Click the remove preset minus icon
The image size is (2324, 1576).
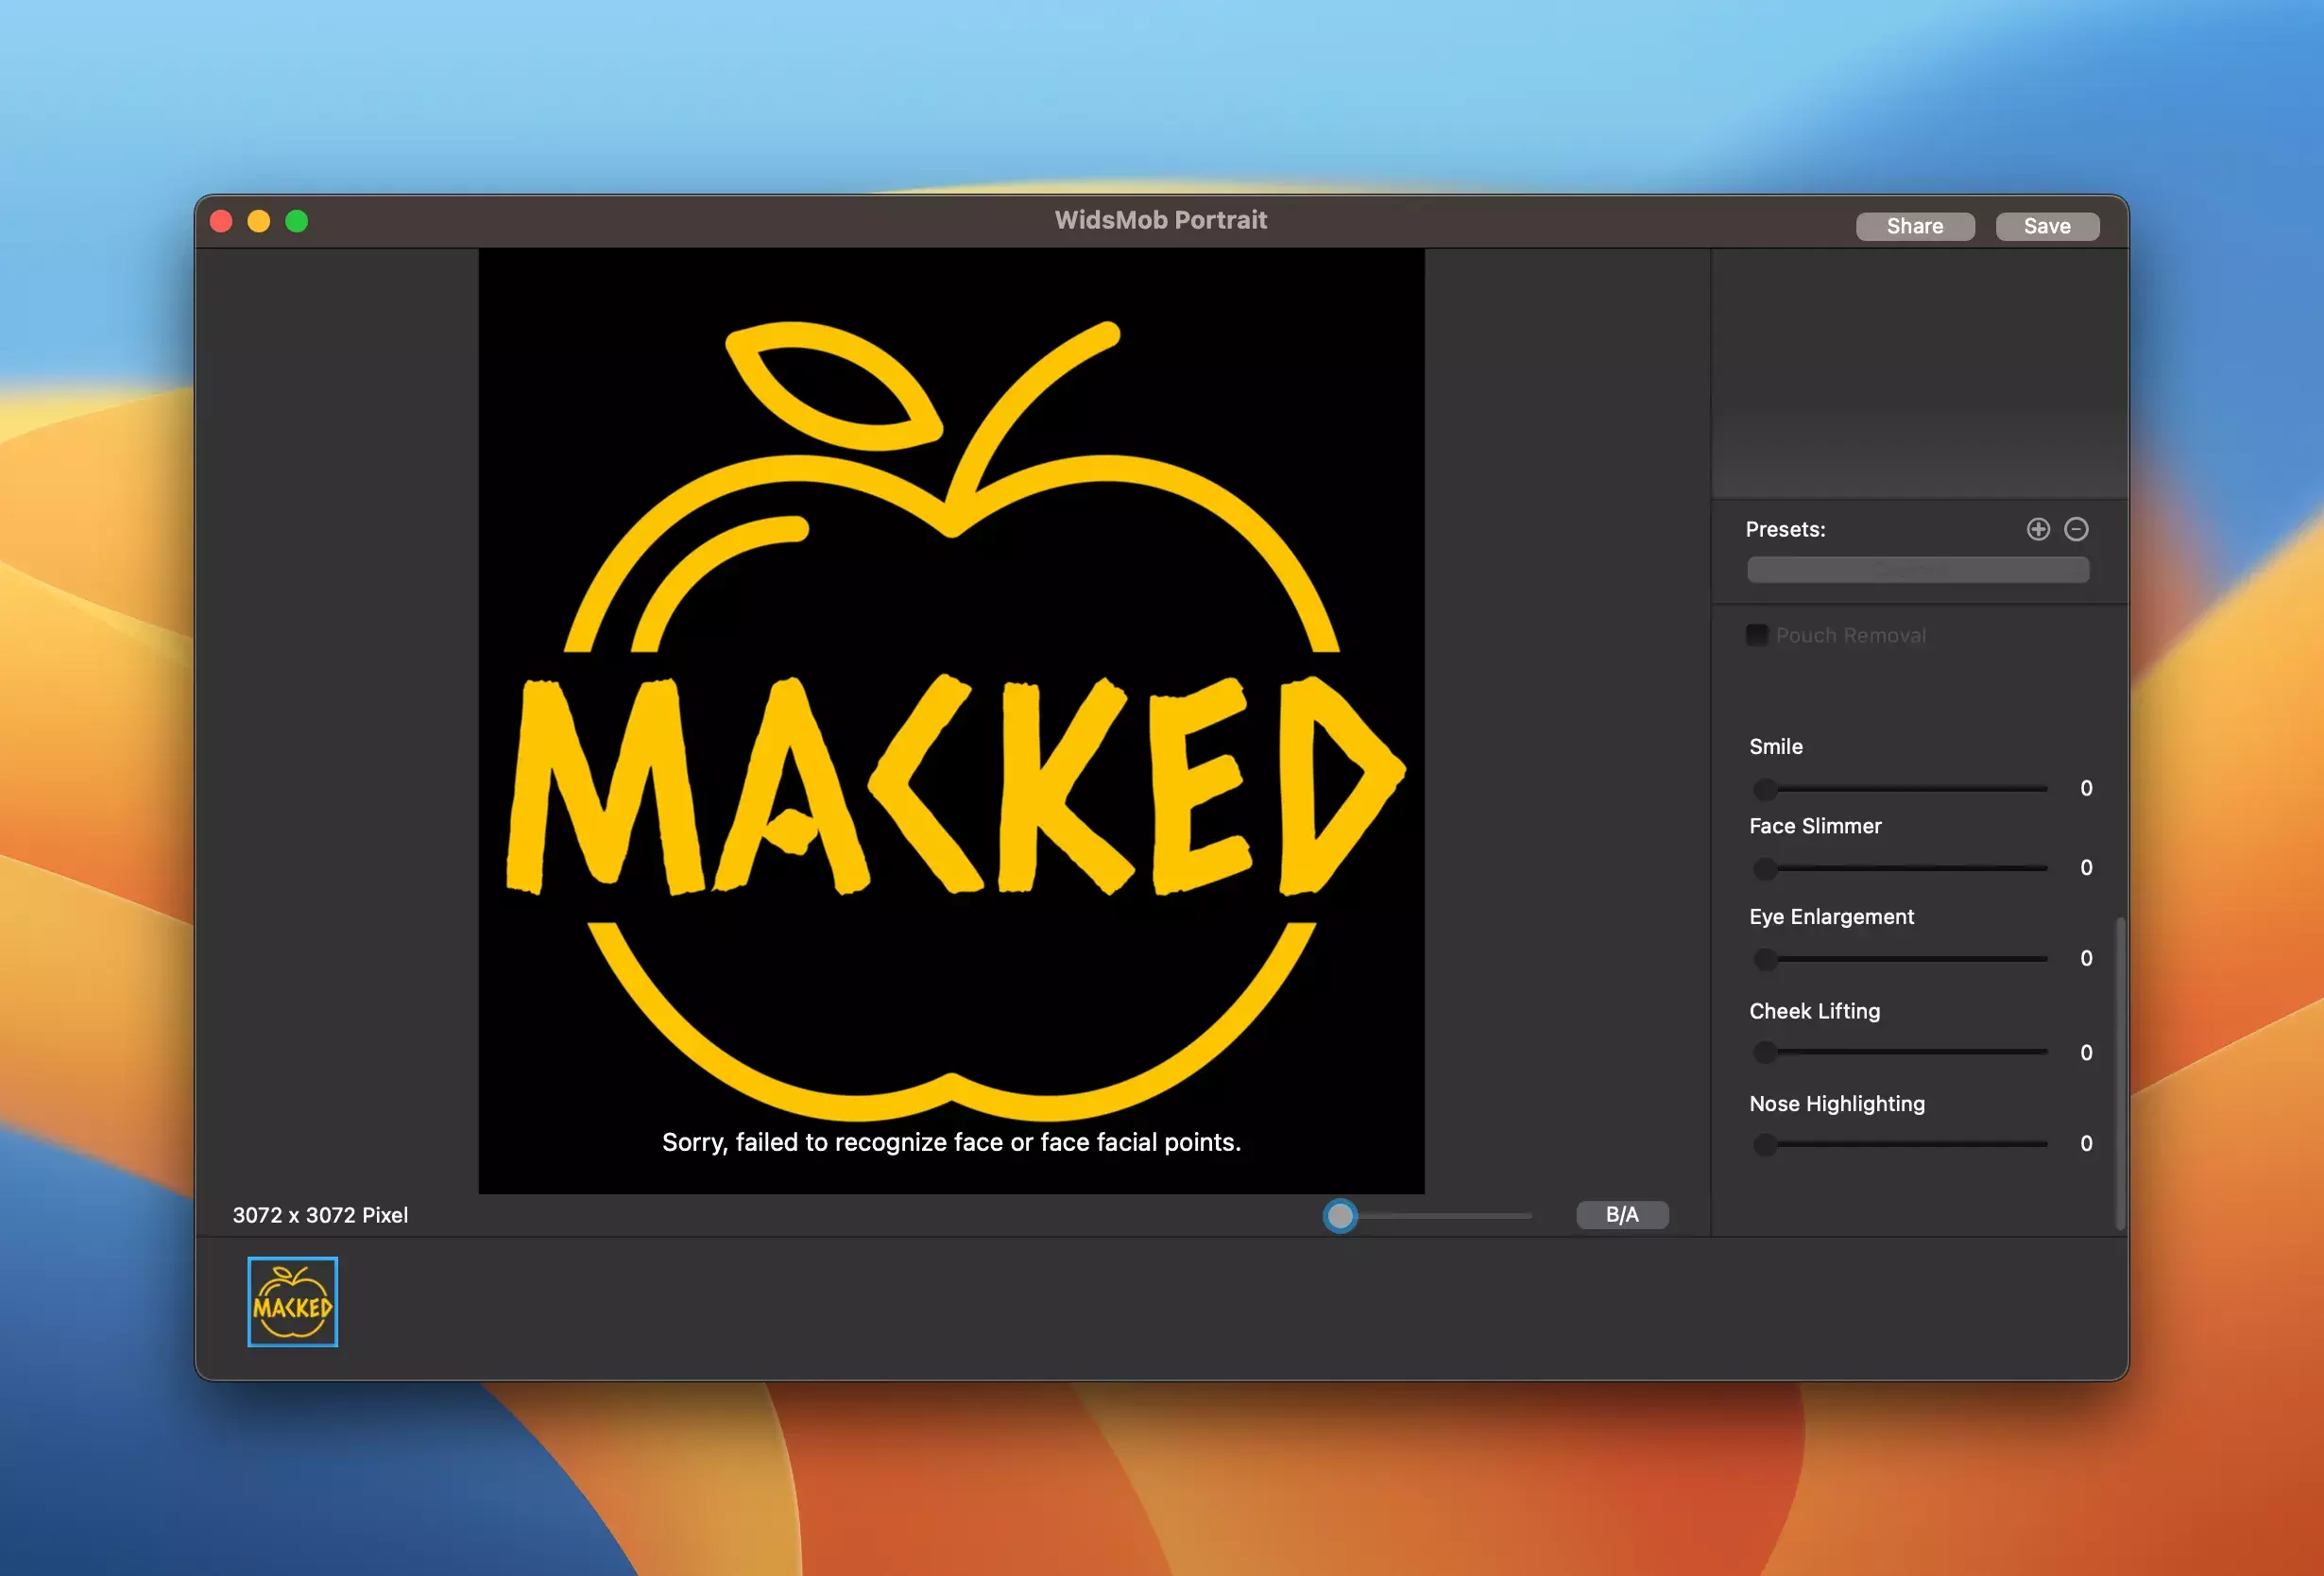(x=2076, y=529)
